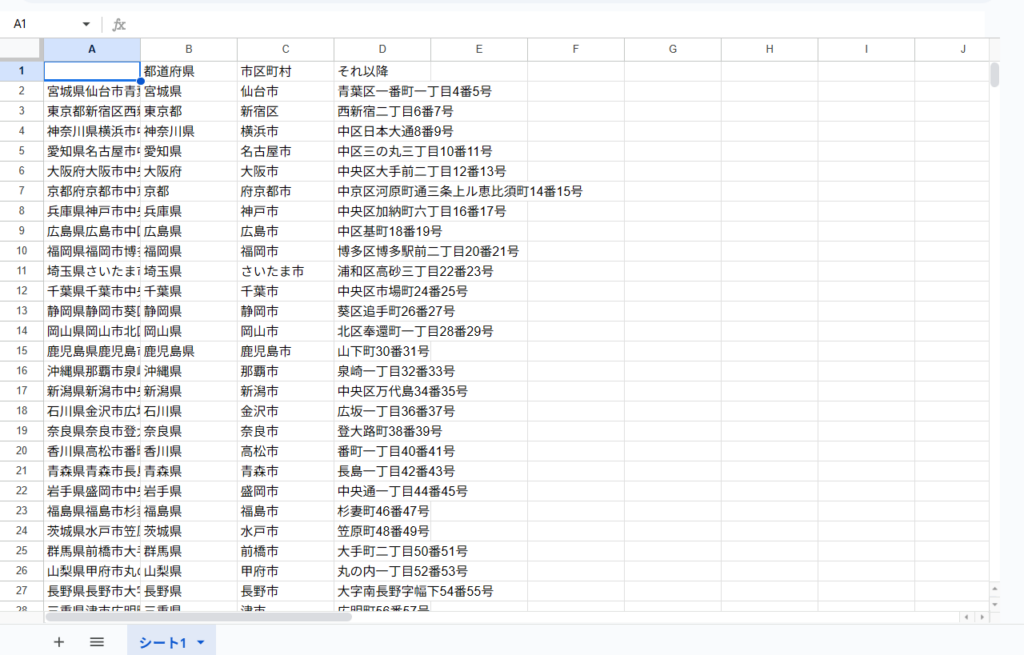Select column D header
Viewport: 1024px width, 655px height.
tap(382, 49)
